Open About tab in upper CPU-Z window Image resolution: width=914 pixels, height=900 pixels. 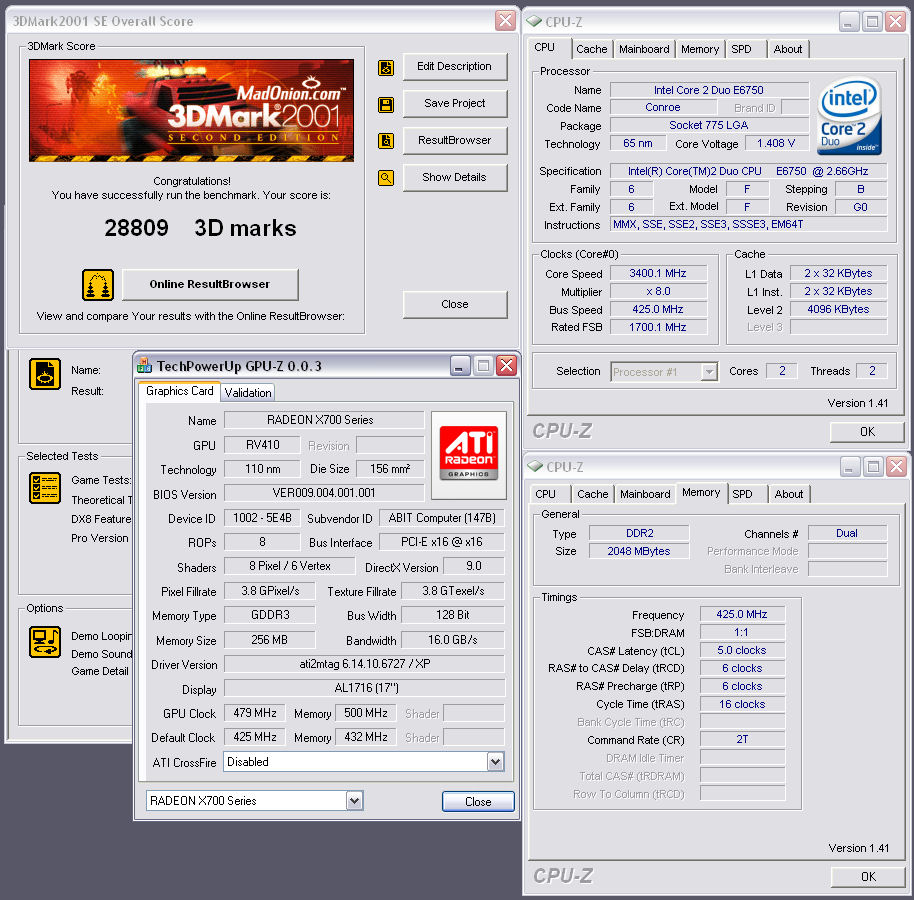(788, 50)
